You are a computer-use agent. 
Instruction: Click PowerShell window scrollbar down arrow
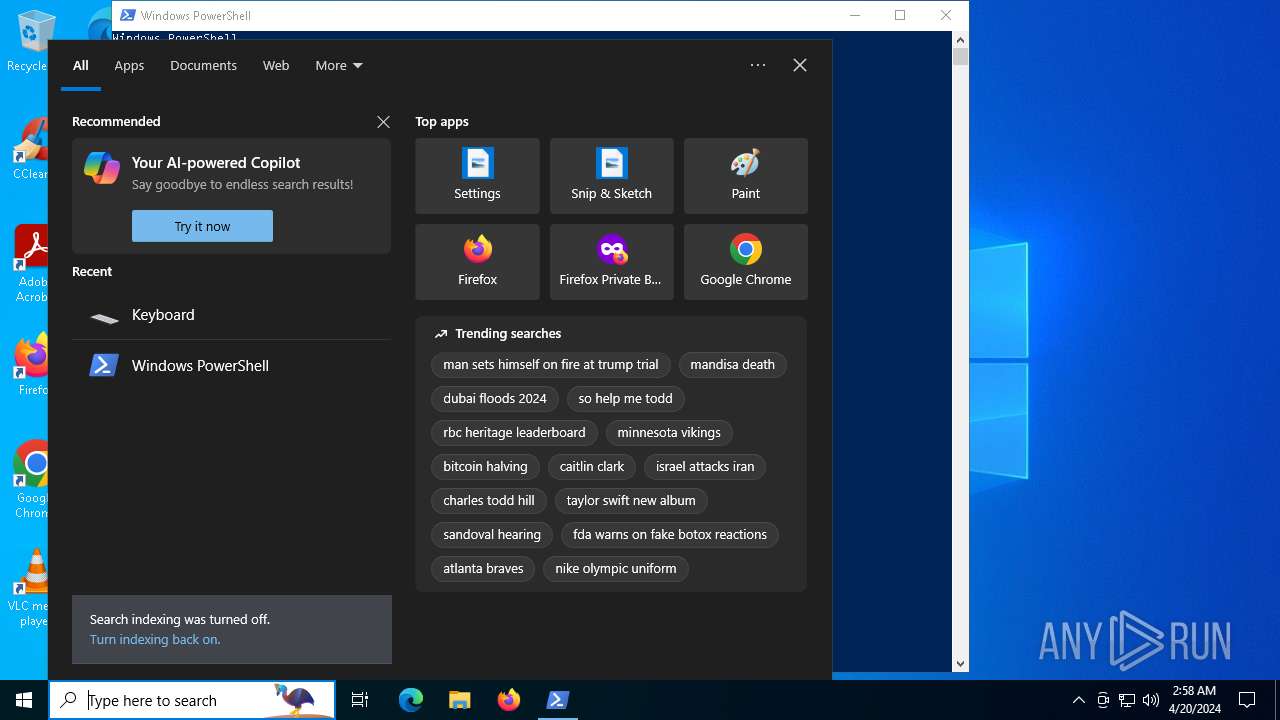961,663
